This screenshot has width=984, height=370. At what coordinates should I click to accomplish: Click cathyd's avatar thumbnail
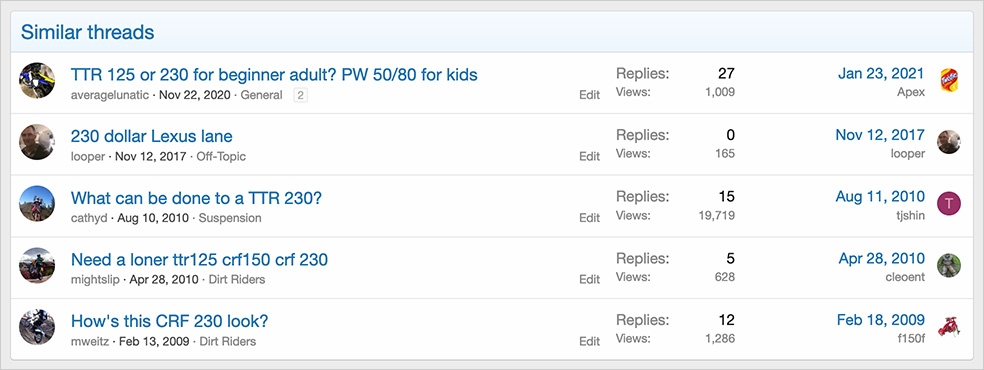coord(37,203)
